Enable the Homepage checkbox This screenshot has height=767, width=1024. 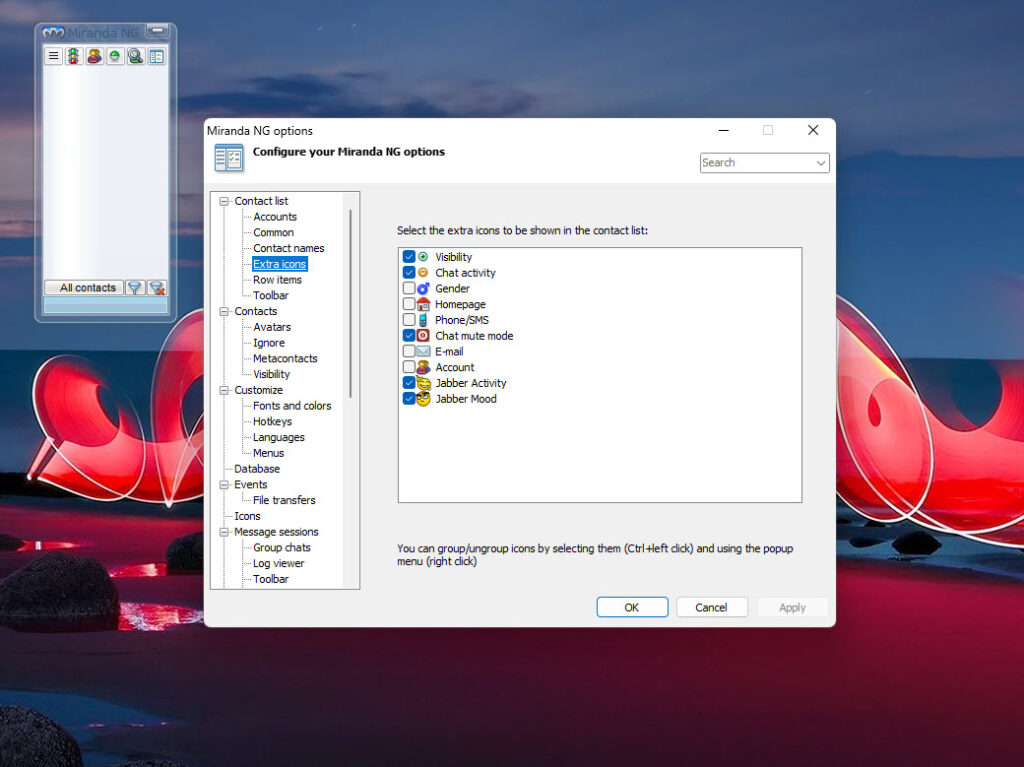(409, 304)
